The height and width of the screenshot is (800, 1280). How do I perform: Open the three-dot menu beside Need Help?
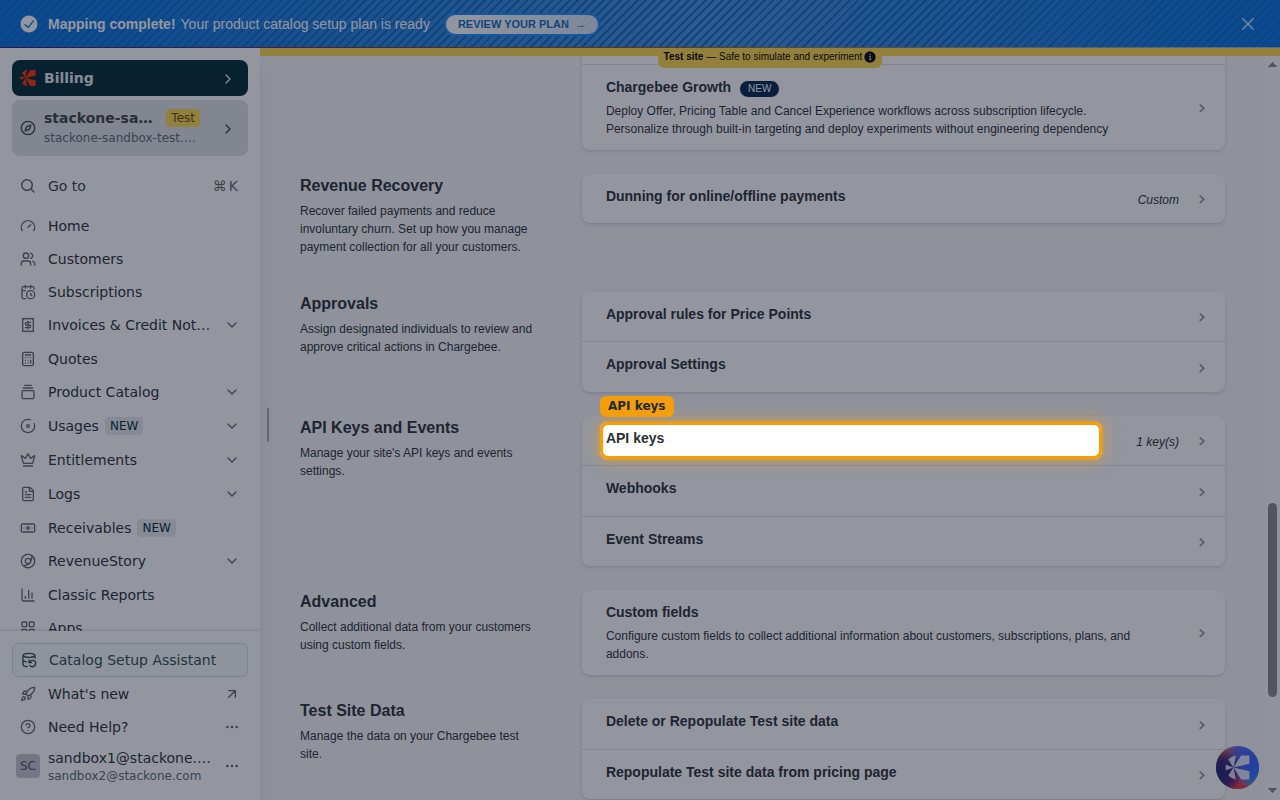[232, 727]
